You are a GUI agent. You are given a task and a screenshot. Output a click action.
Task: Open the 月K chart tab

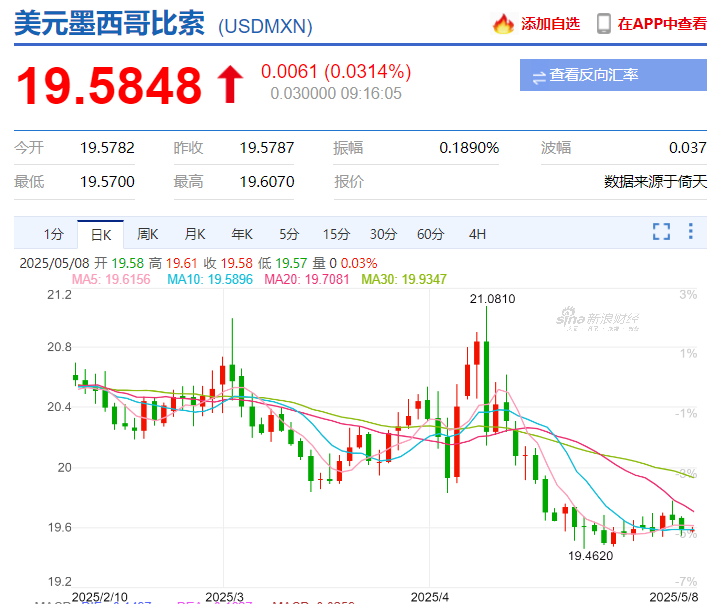coord(195,234)
